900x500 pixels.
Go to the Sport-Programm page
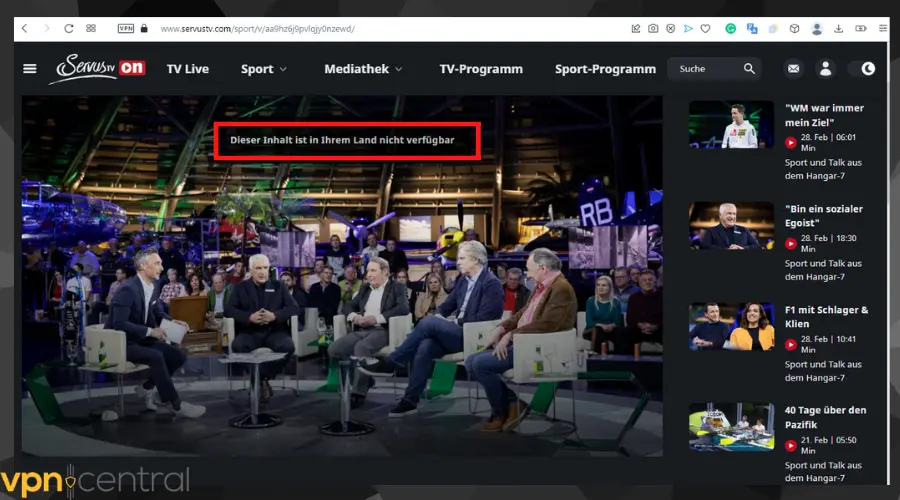tap(605, 69)
